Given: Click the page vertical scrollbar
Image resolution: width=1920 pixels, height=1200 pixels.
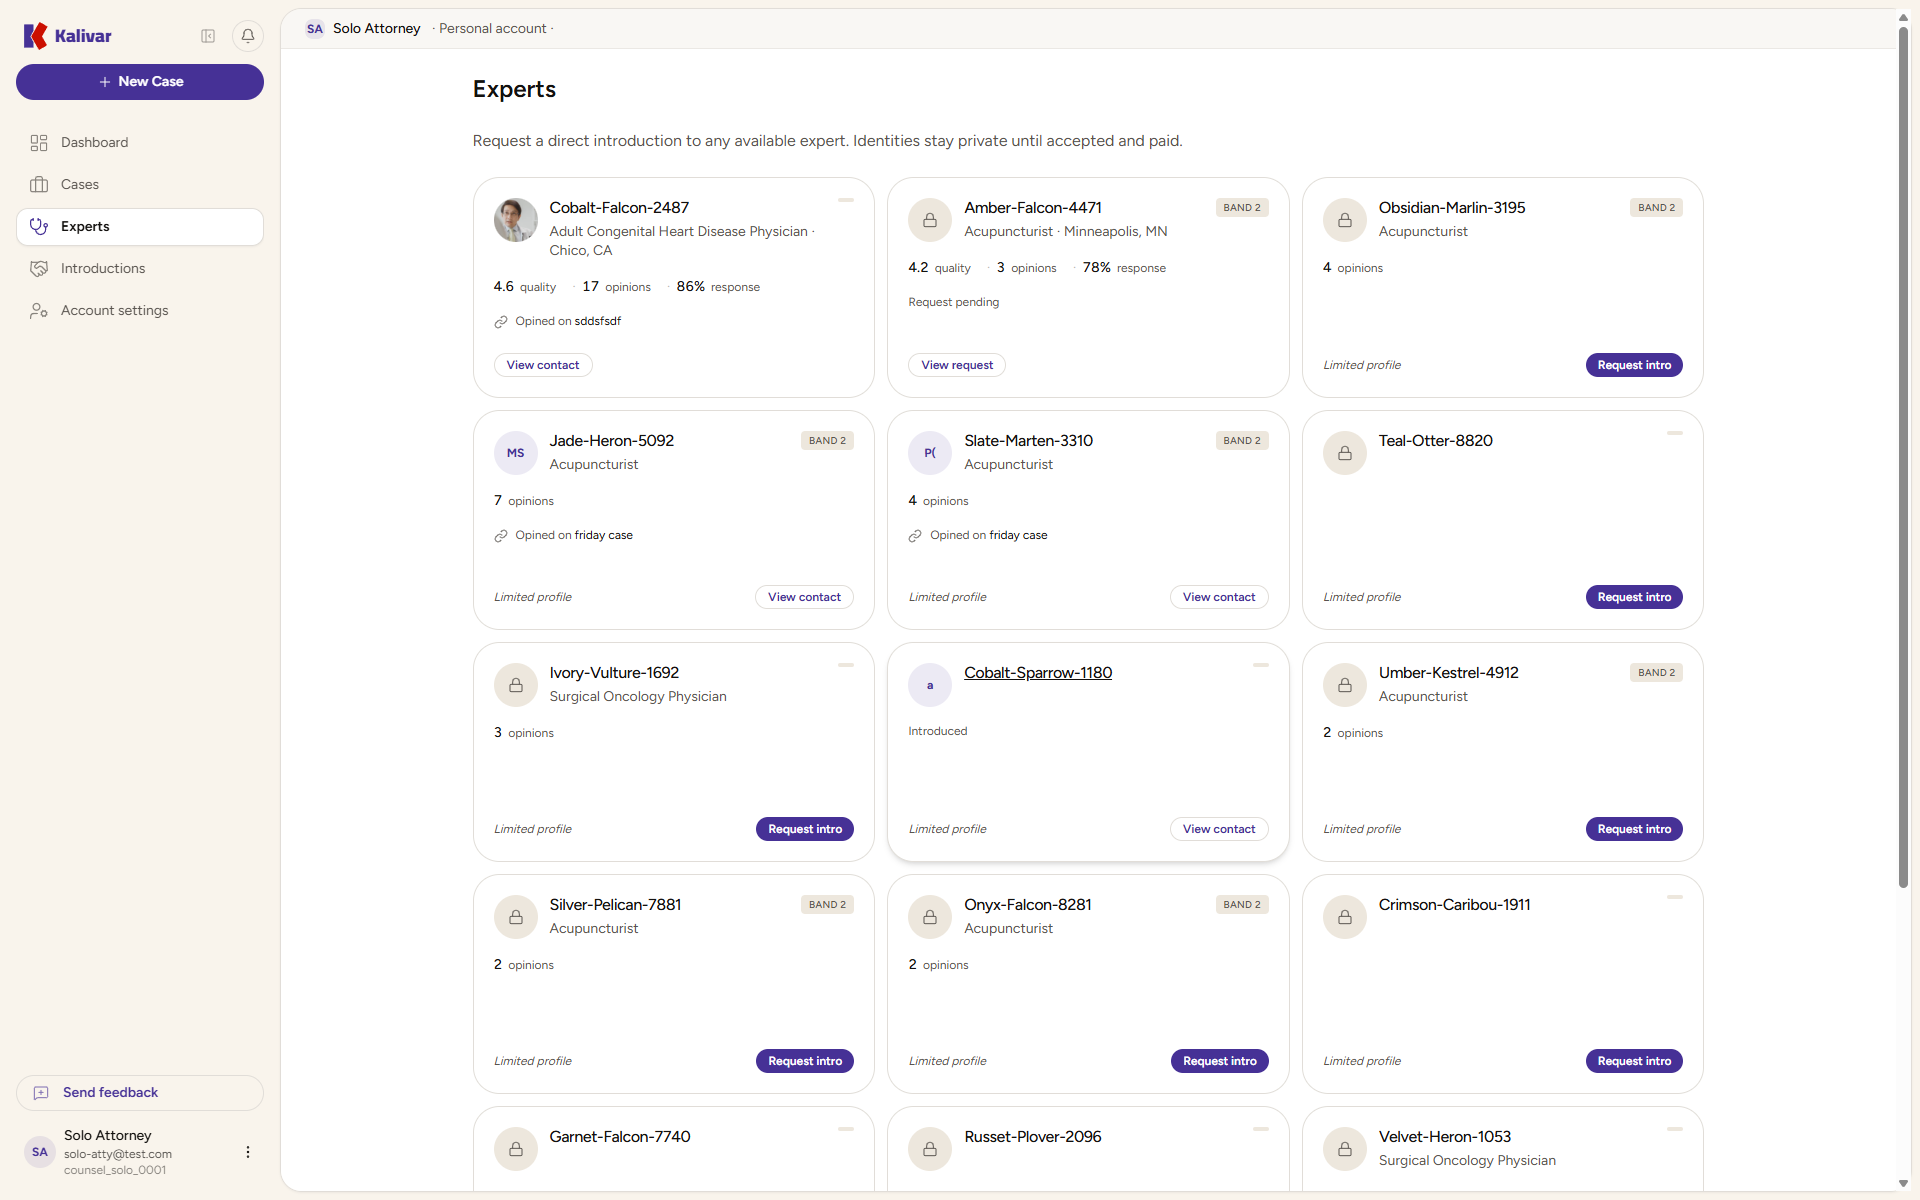Looking at the screenshot, I should pyautogui.click(x=1903, y=457).
